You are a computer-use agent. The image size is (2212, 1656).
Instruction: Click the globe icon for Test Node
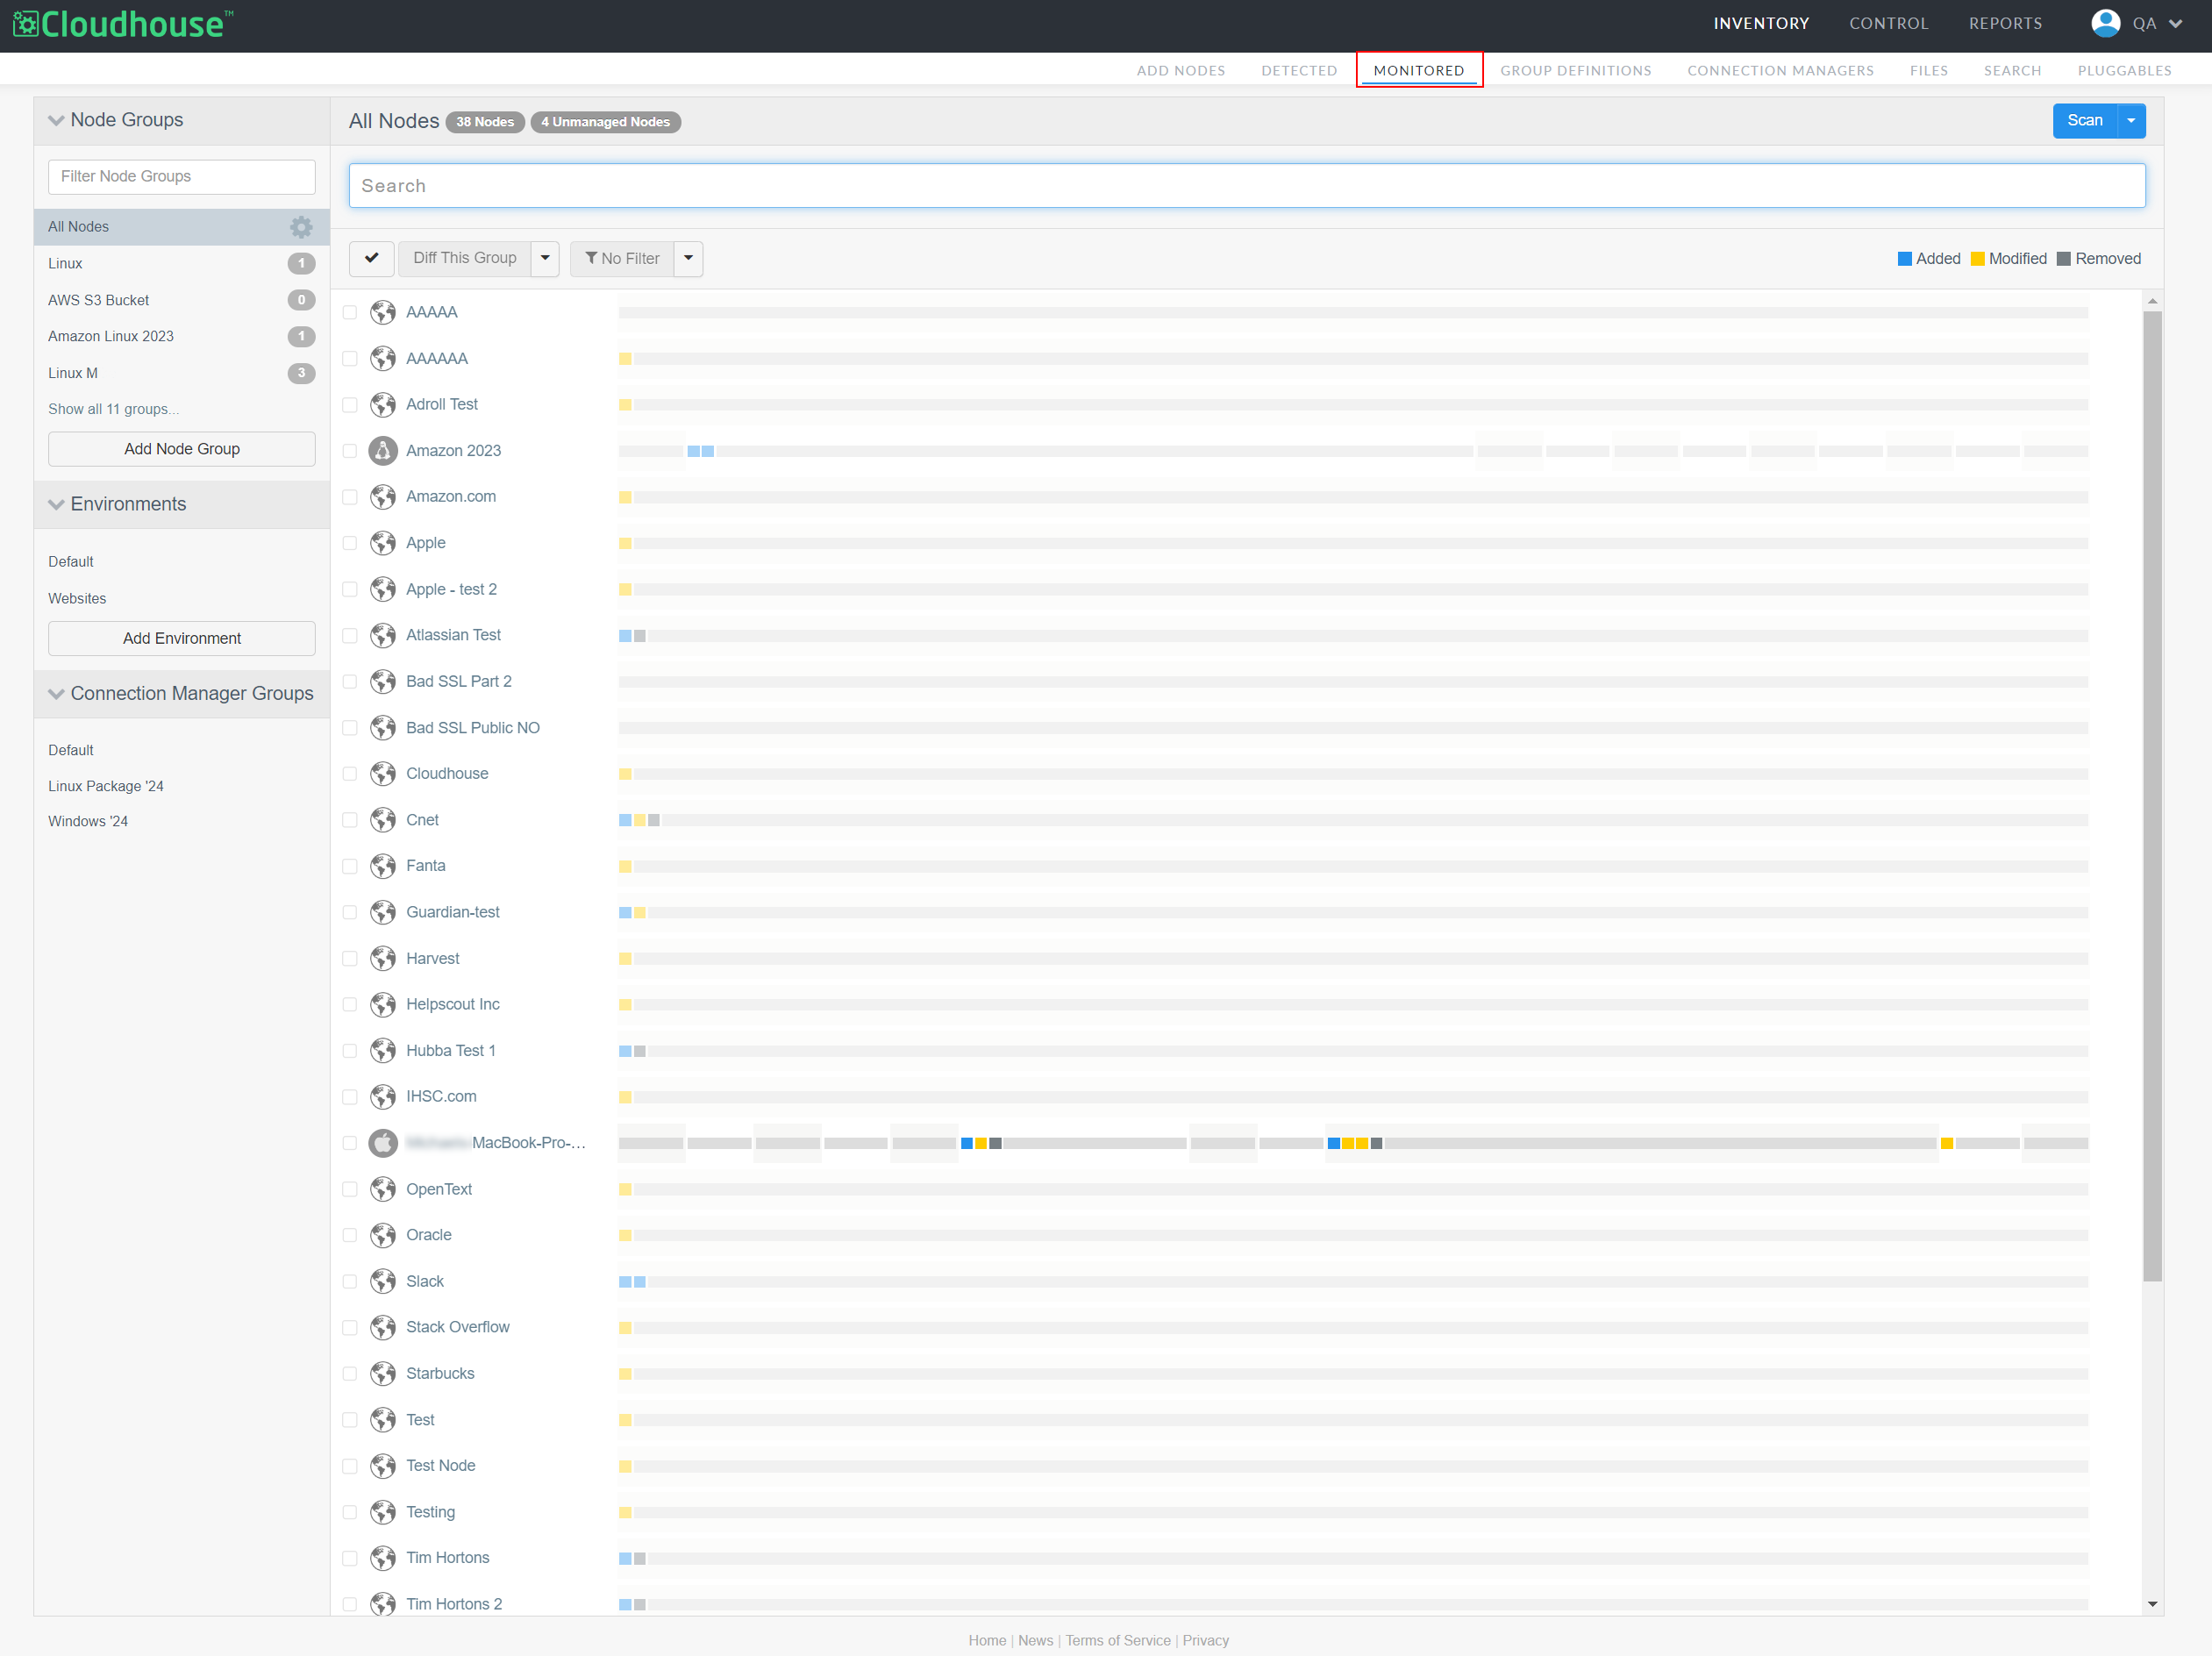point(383,1466)
